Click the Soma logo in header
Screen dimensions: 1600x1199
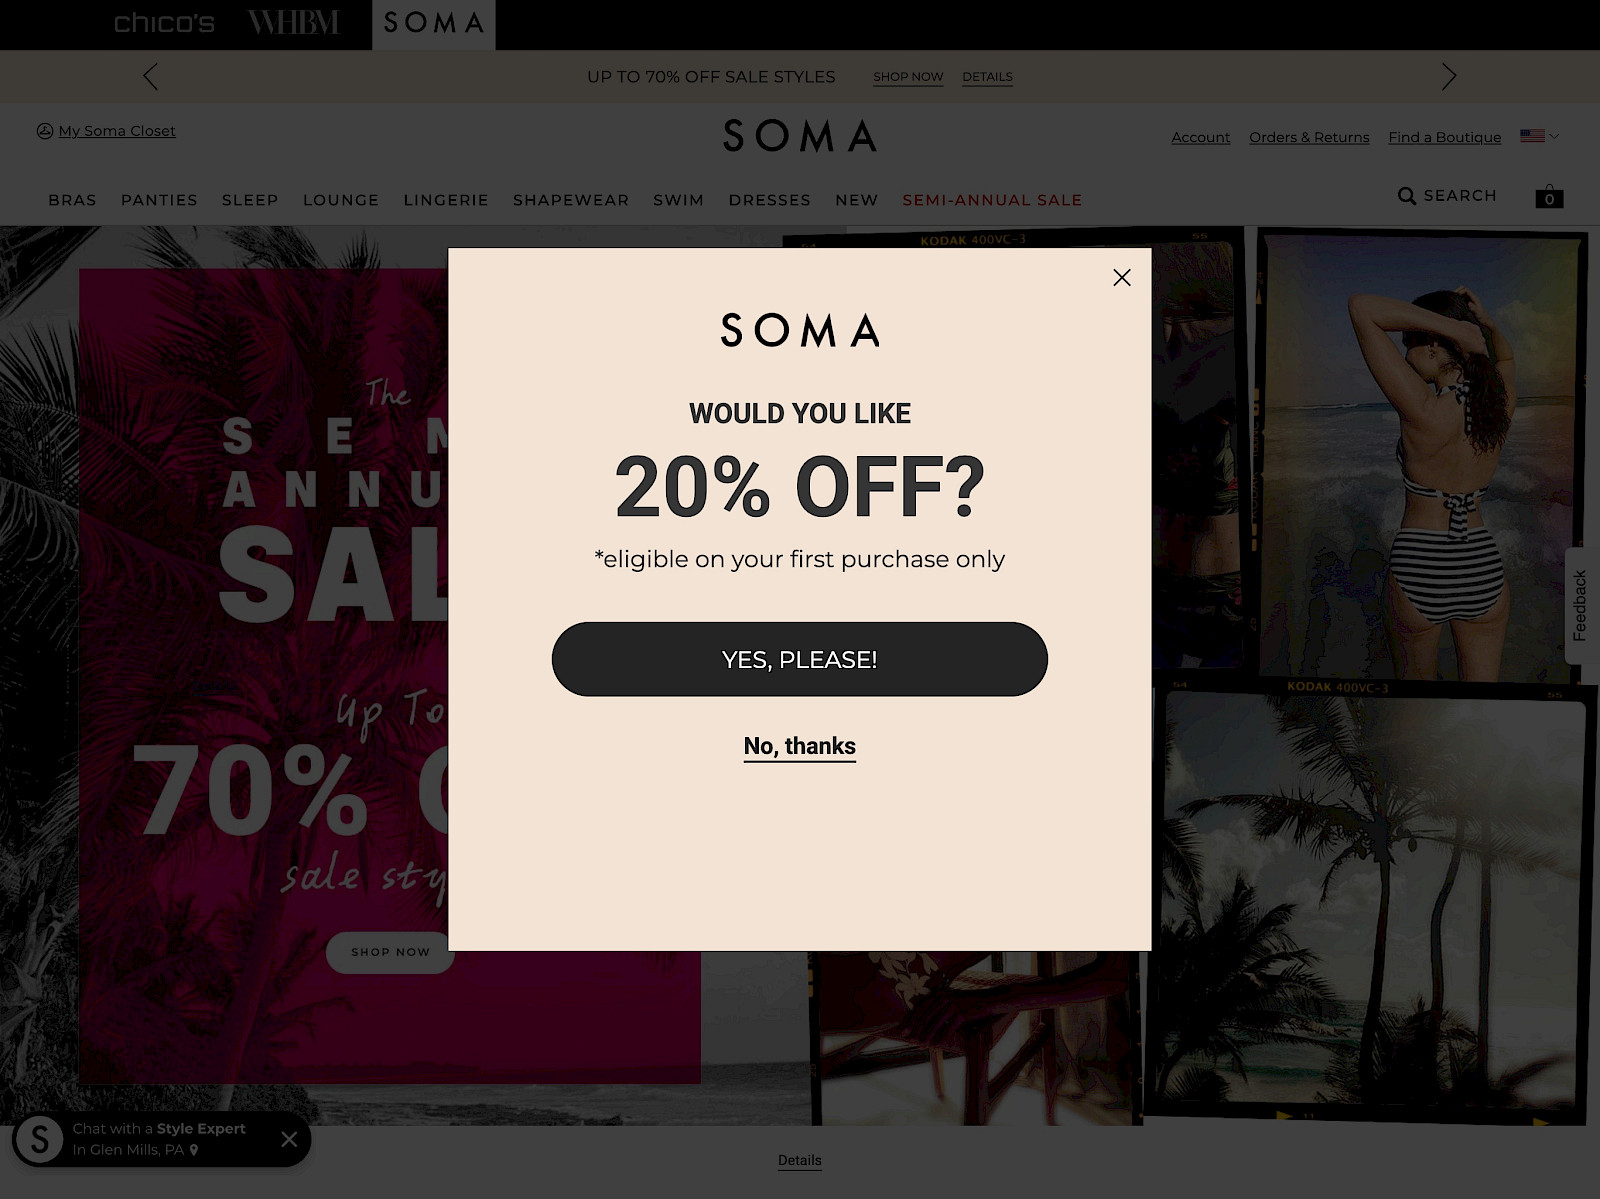tap(800, 136)
